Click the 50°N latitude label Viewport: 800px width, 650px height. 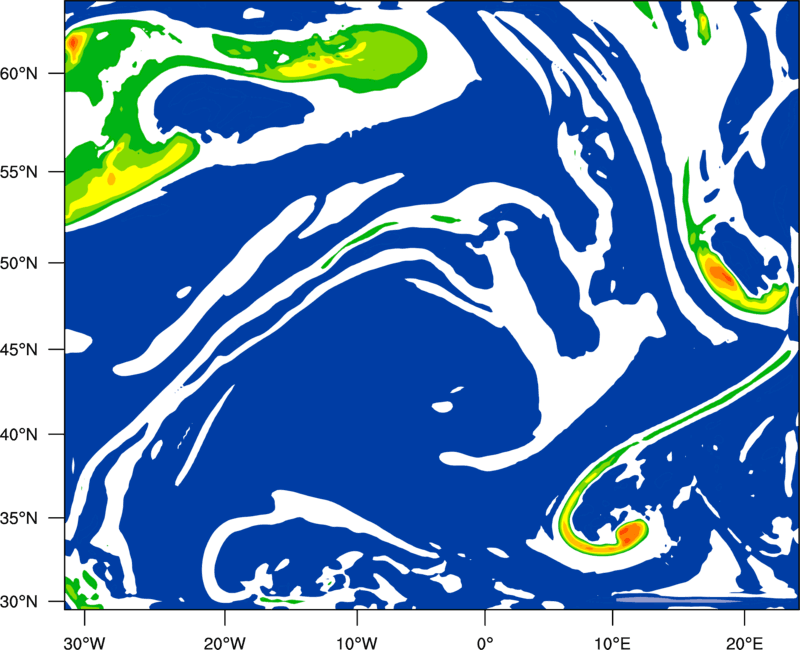(19, 263)
